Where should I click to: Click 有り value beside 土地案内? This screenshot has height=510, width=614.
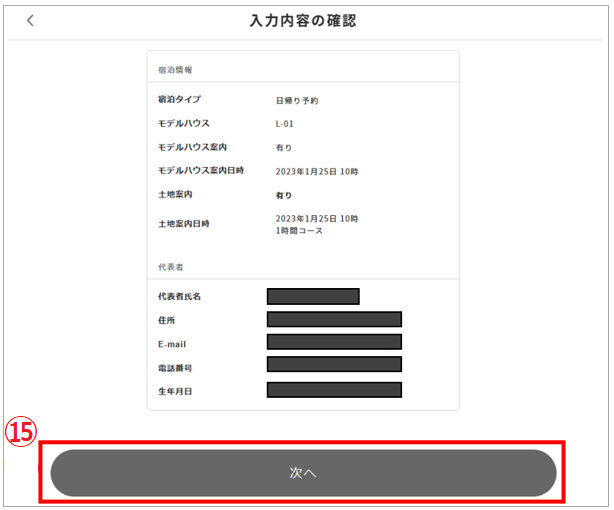click(x=284, y=195)
